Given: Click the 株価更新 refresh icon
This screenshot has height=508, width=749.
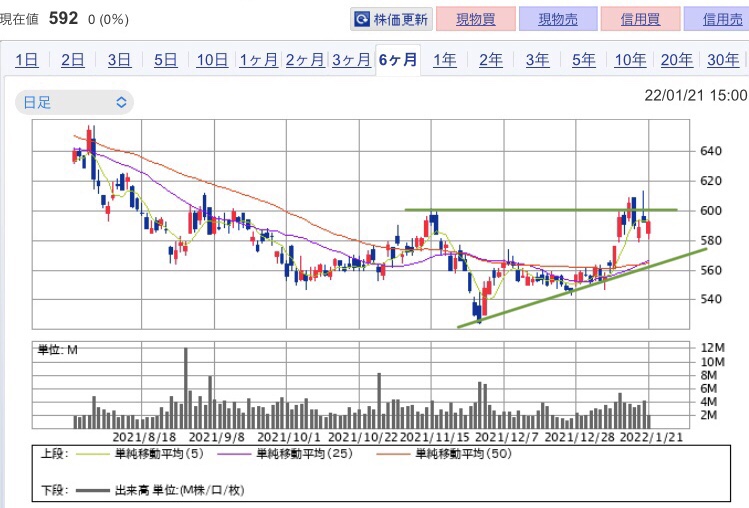Looking at the screenshot, I should pyautogui.click(x=362, y=19).
